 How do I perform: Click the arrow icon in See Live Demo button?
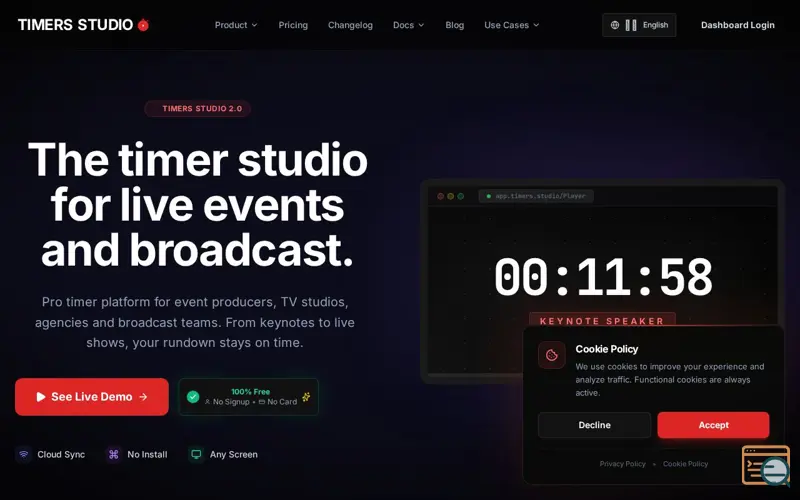(x=143, y=396)
